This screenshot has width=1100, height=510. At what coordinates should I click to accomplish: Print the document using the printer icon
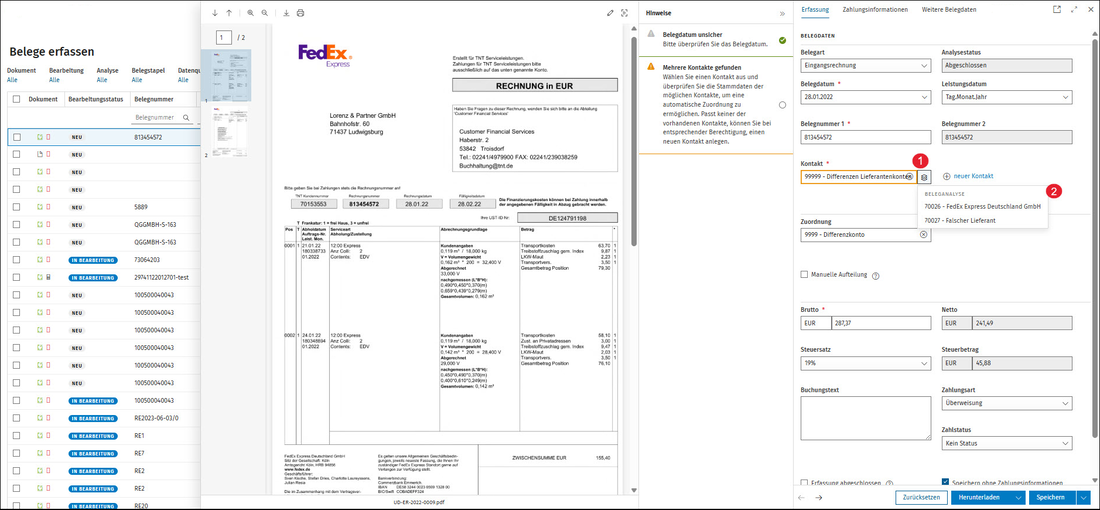coord(300,13)
